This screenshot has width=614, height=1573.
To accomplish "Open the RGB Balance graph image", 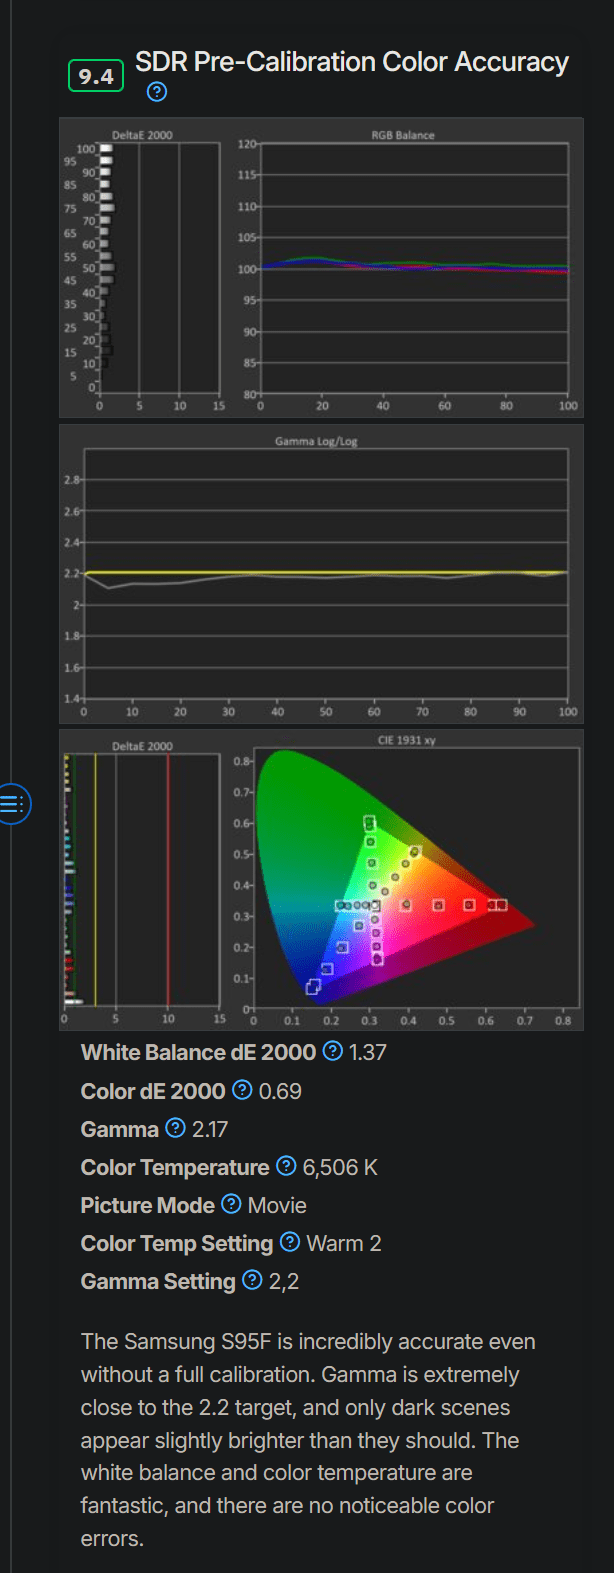I will click(404, 268).
